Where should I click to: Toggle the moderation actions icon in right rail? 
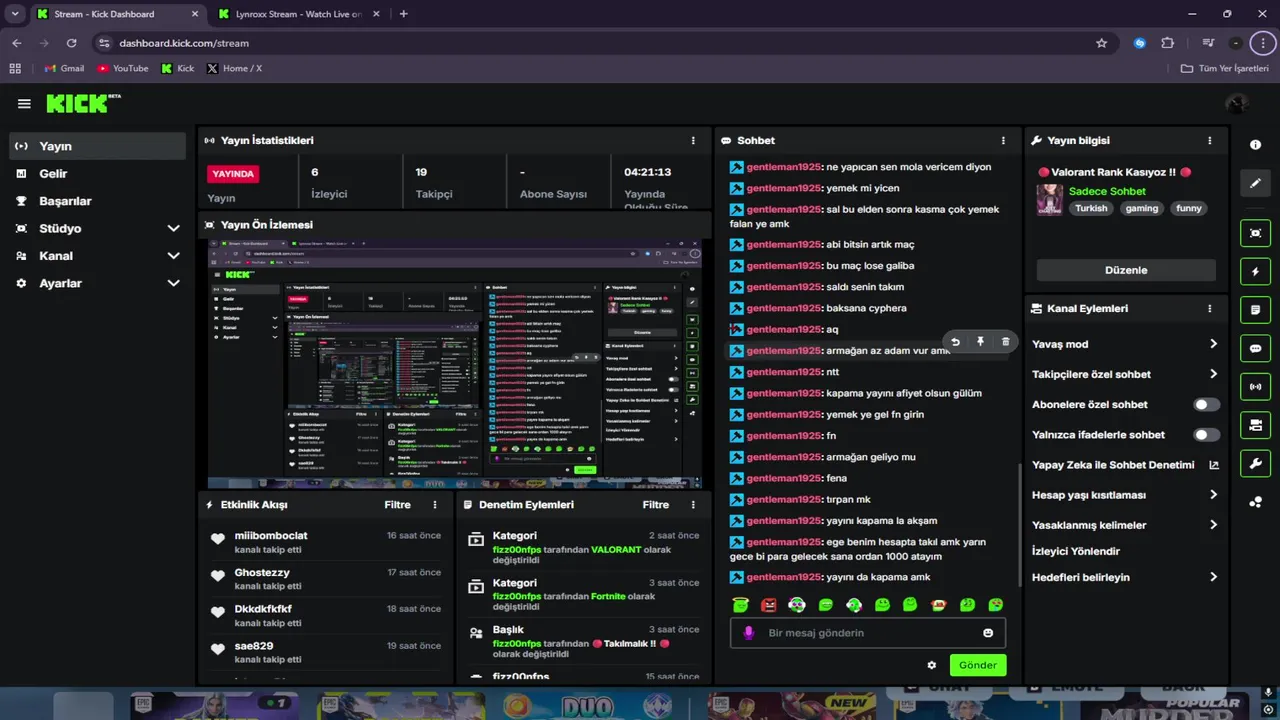(1255, 425)
